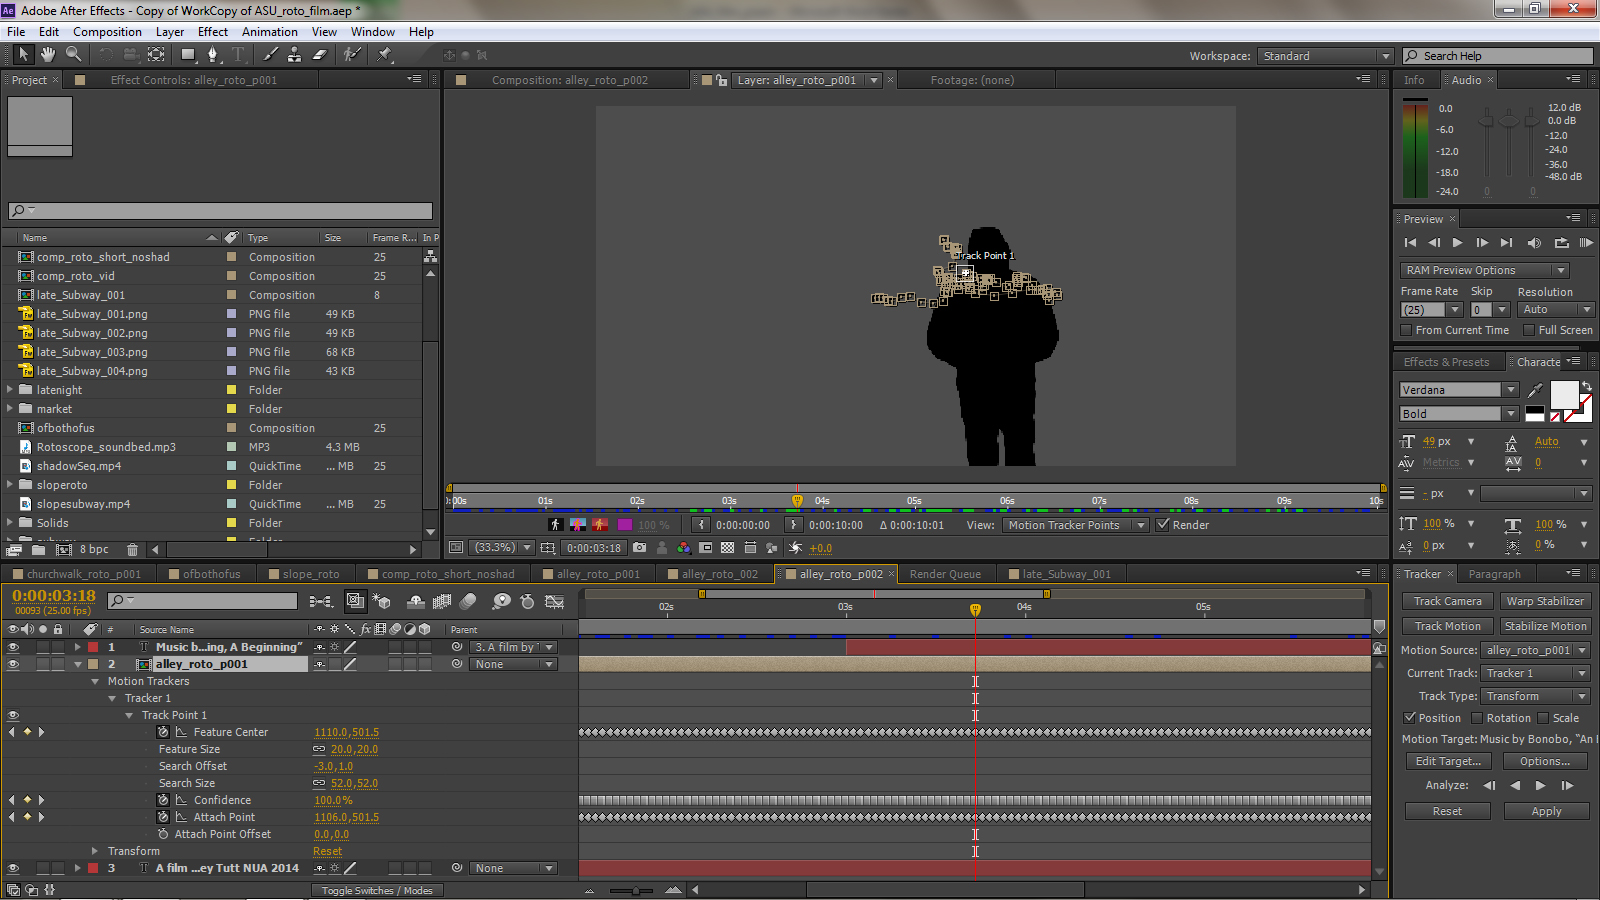The height and width of the screenshot is (900, 1600).
Task: Select the Puppet Pin tool
Action: [x=385, y=54]
